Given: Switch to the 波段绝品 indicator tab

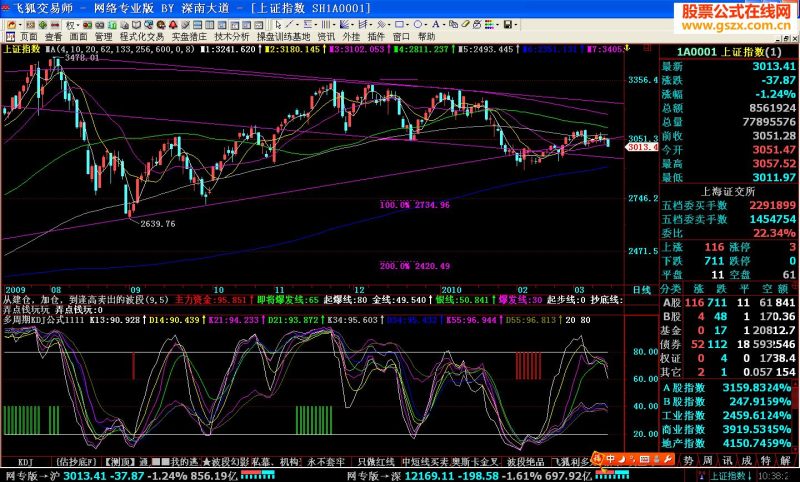Looking at the screenshot, I should (526, 462).
